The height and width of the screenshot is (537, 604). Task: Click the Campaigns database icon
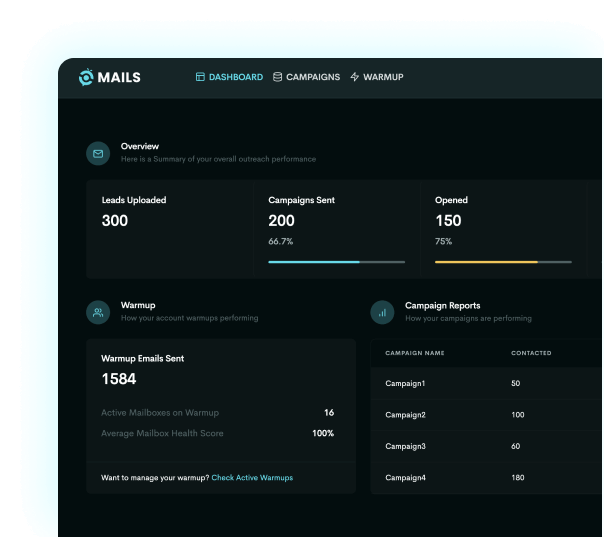pyautogui.click(x=277, y=77)
